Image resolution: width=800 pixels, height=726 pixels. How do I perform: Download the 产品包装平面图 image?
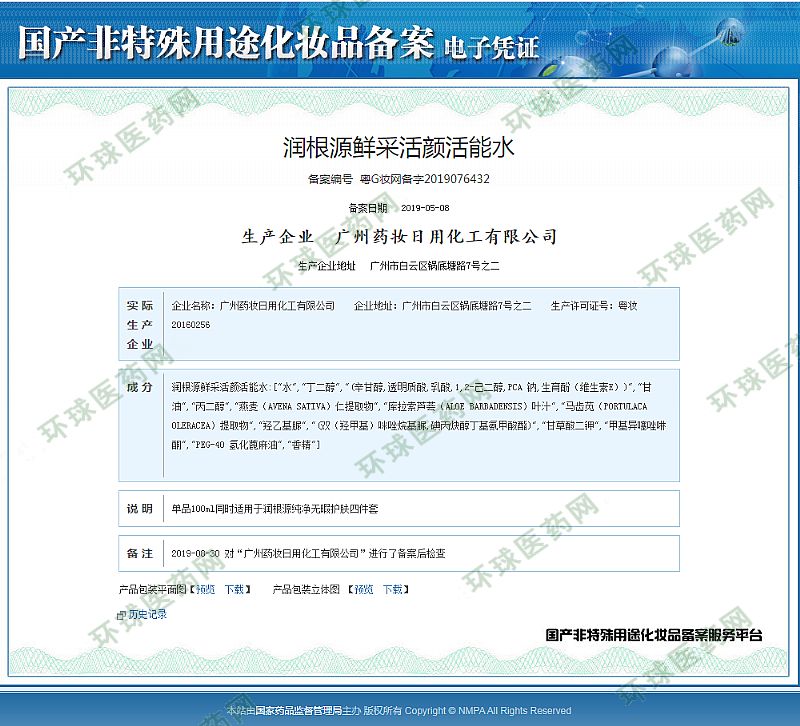tap(234, 590)
